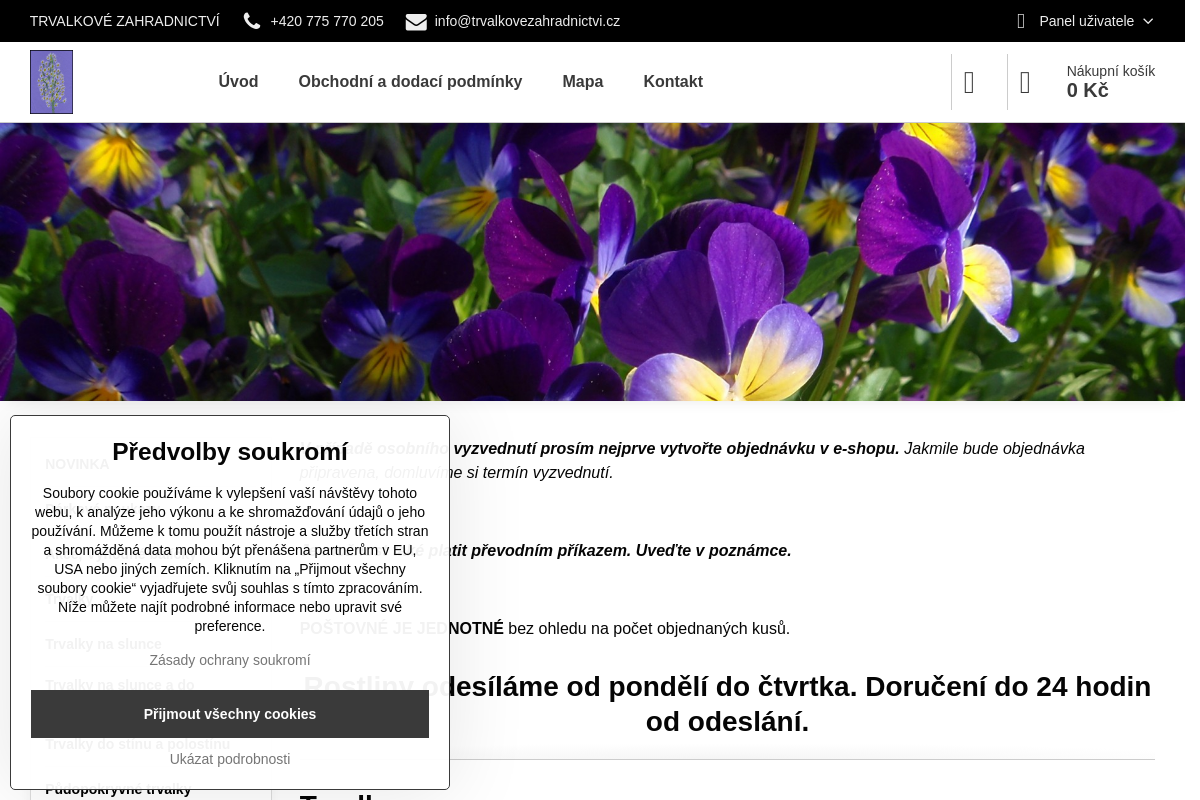Click TRVALKOVÉ ZAHRADNICTVÍ site title
This screenshot has width=1200, height=800.
pos(125,21)
